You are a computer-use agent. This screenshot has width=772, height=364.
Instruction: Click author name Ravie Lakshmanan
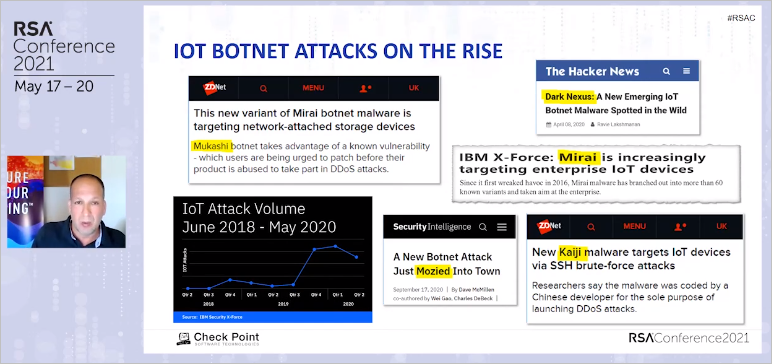click(x=619, y=125)
